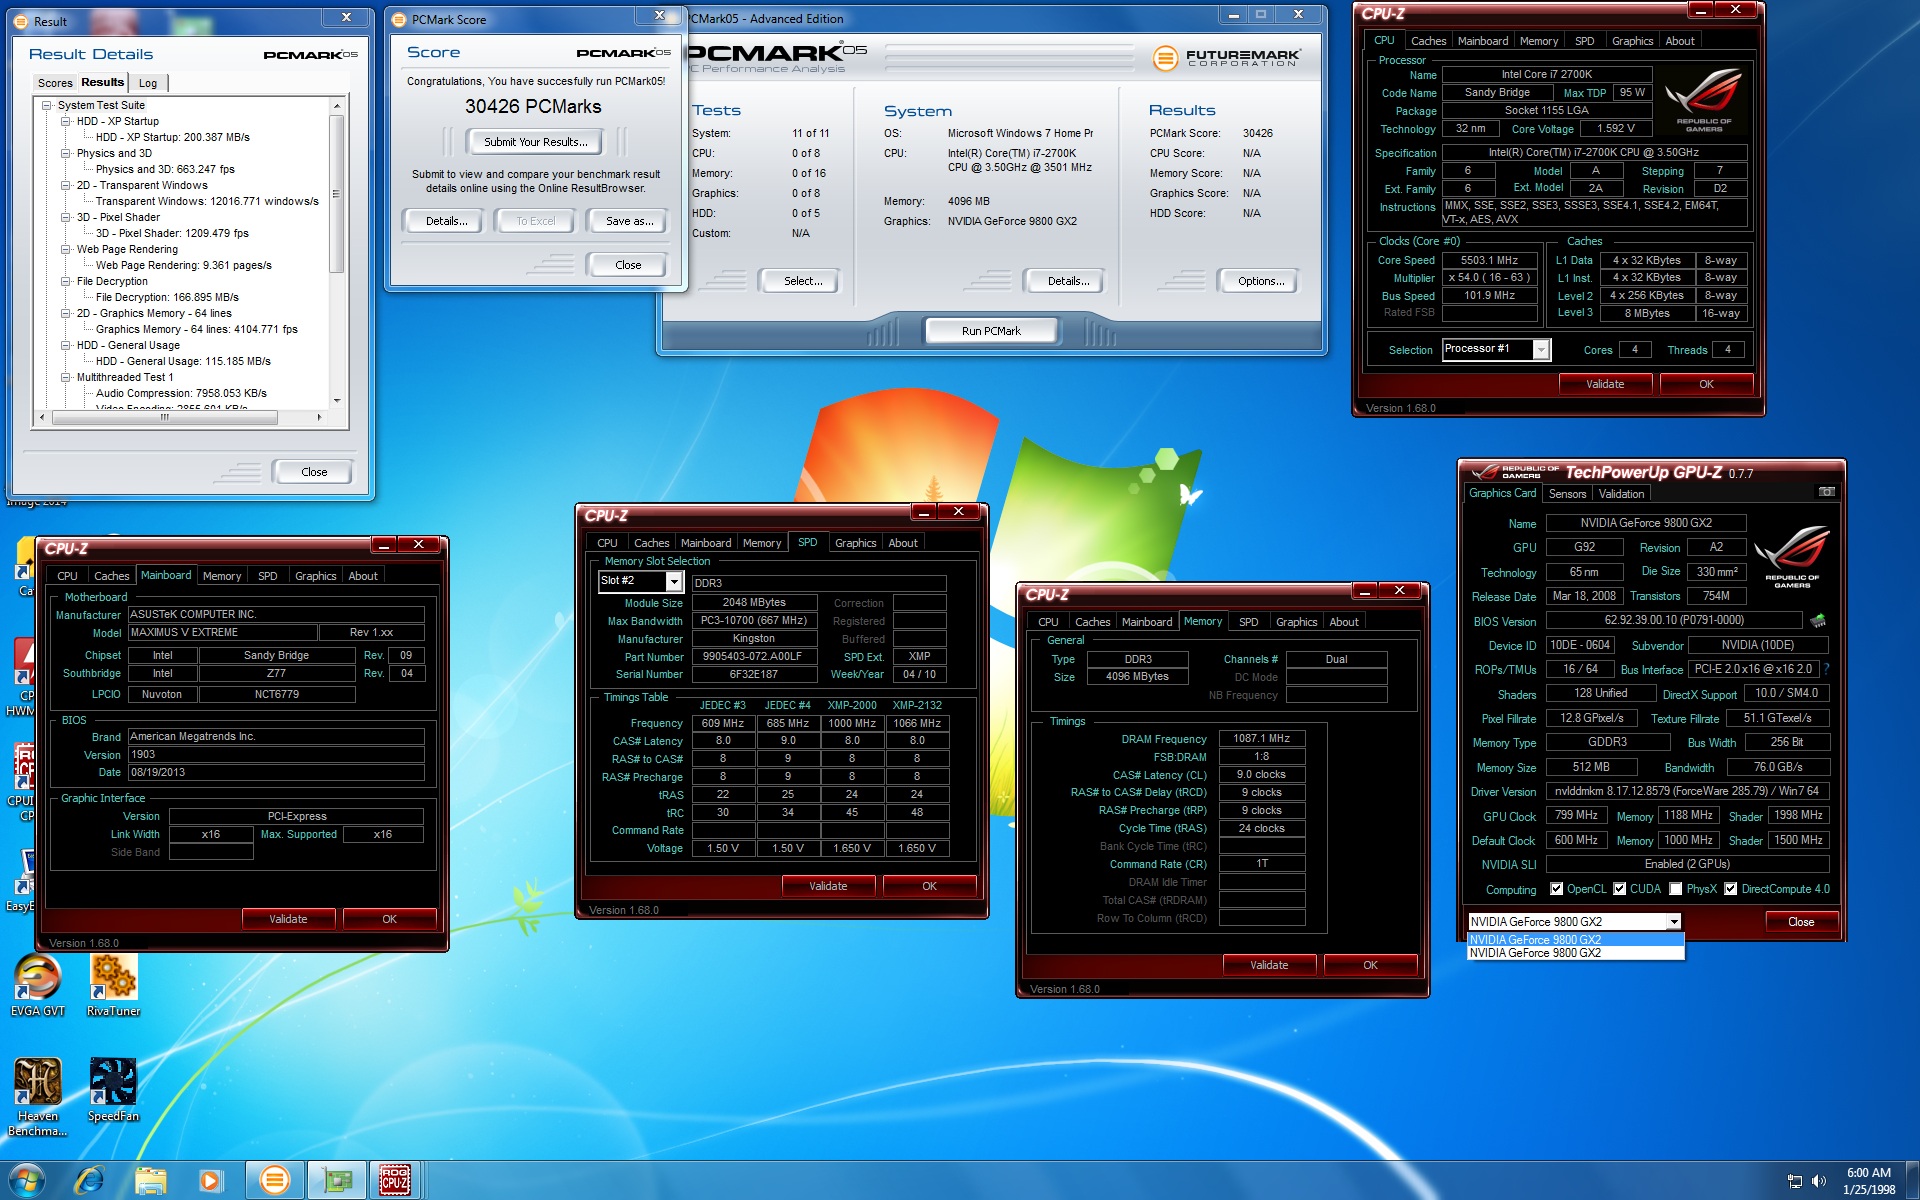1920x1200 pixels.
Task: Click the Result tree horizontal scrollbar thumb
Action: pyautogui.click(x=165, y=417)
